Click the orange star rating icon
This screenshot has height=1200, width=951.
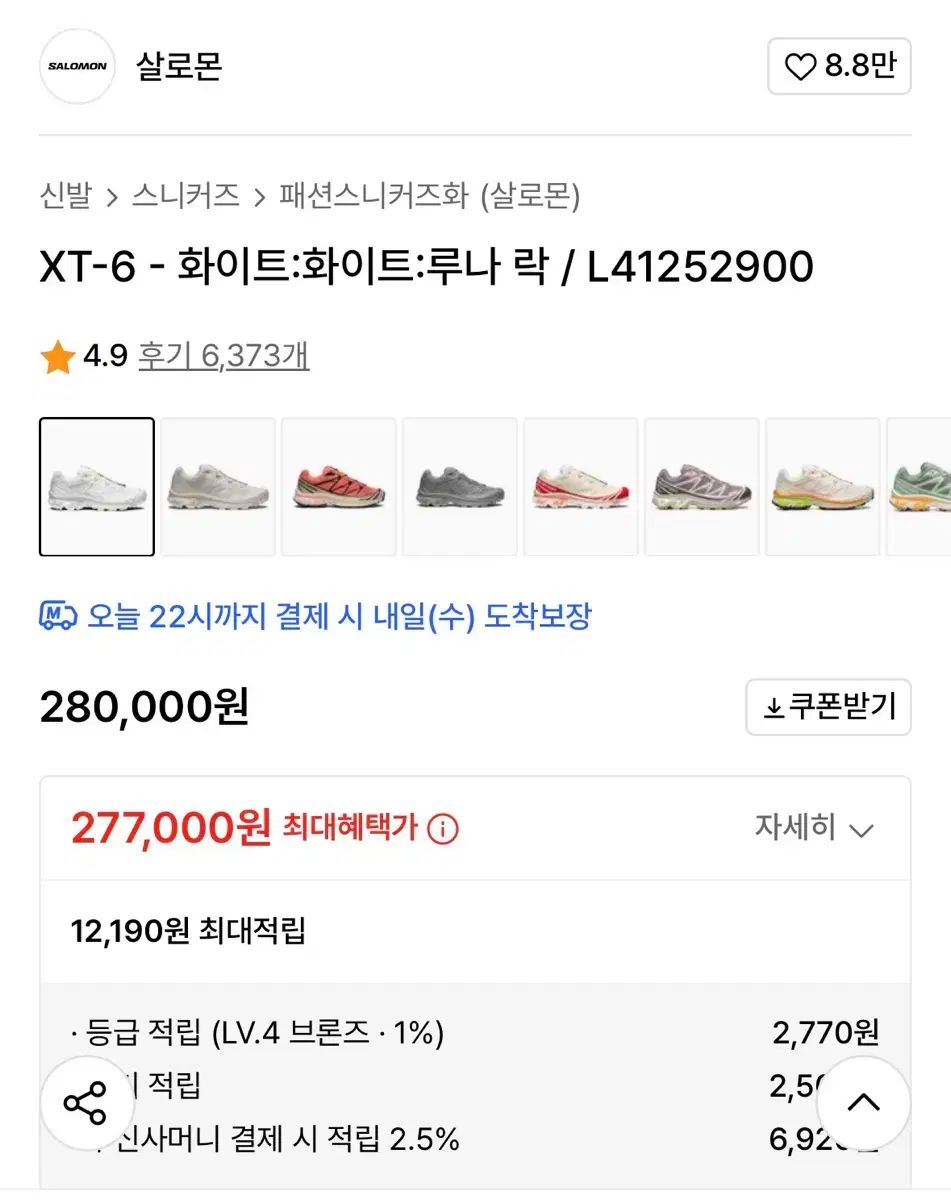tap(57, 357)
